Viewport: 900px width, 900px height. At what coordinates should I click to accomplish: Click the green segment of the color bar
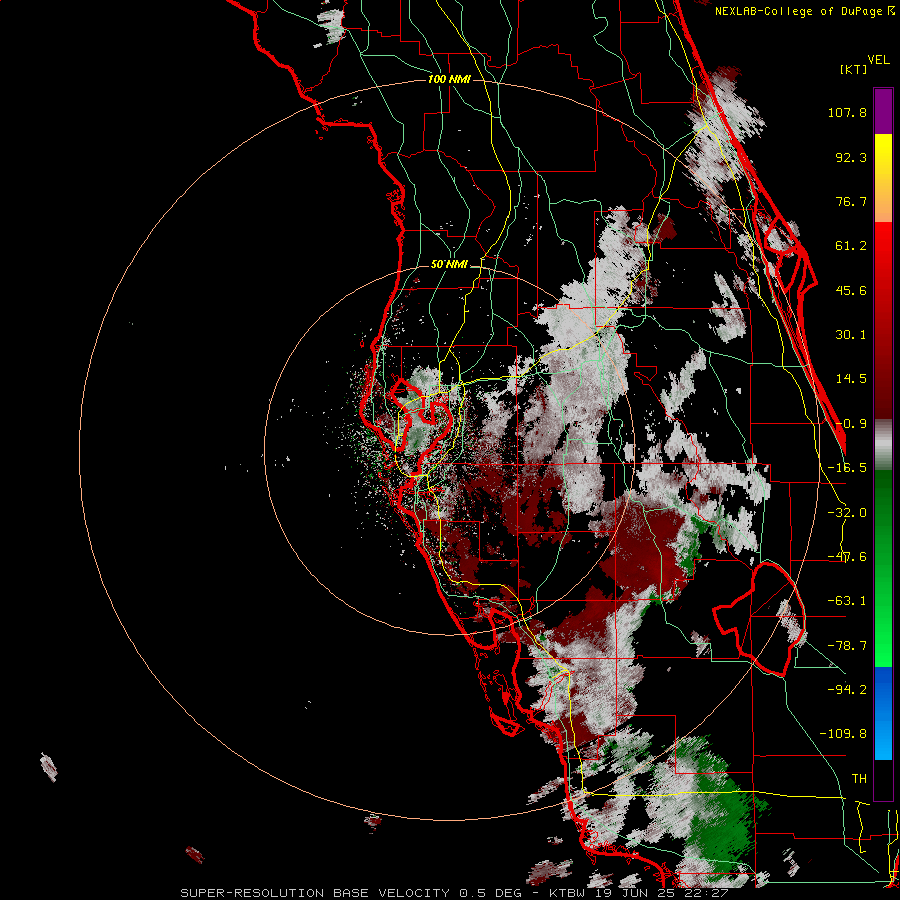coord(883,568)
